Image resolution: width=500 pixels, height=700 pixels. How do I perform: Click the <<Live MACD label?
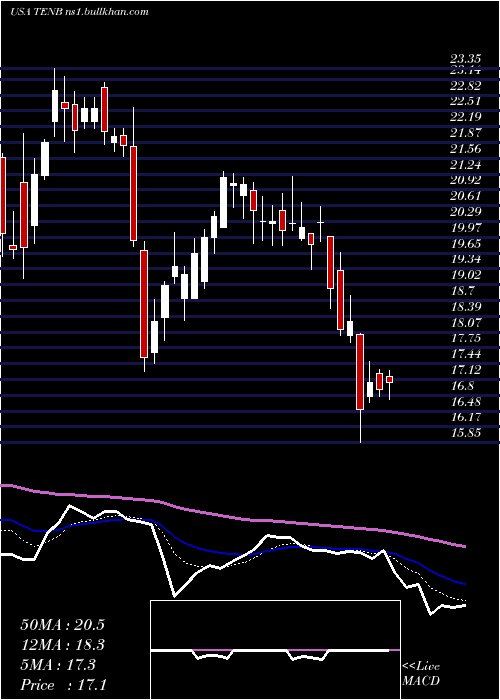421,674
